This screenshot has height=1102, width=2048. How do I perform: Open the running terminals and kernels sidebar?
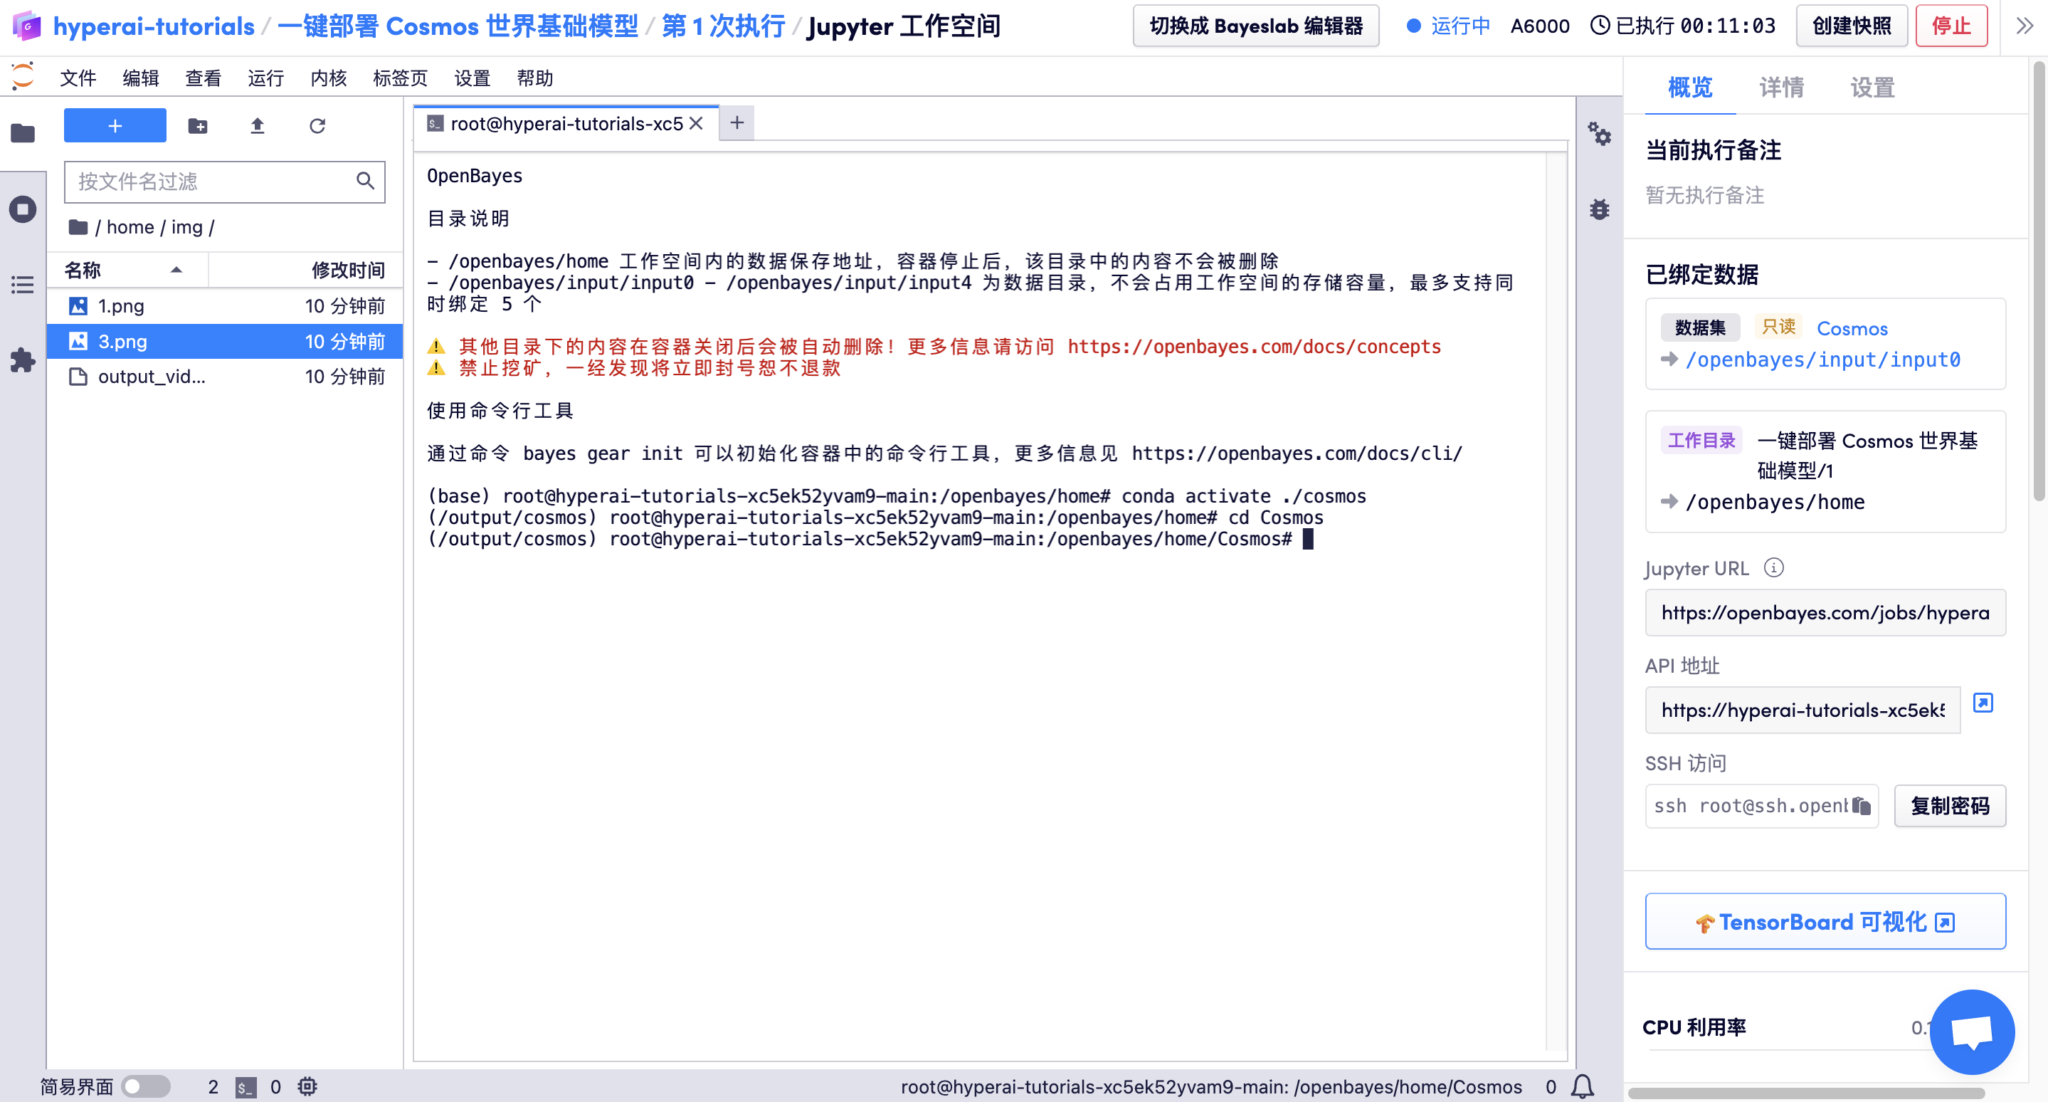[23, 209]
